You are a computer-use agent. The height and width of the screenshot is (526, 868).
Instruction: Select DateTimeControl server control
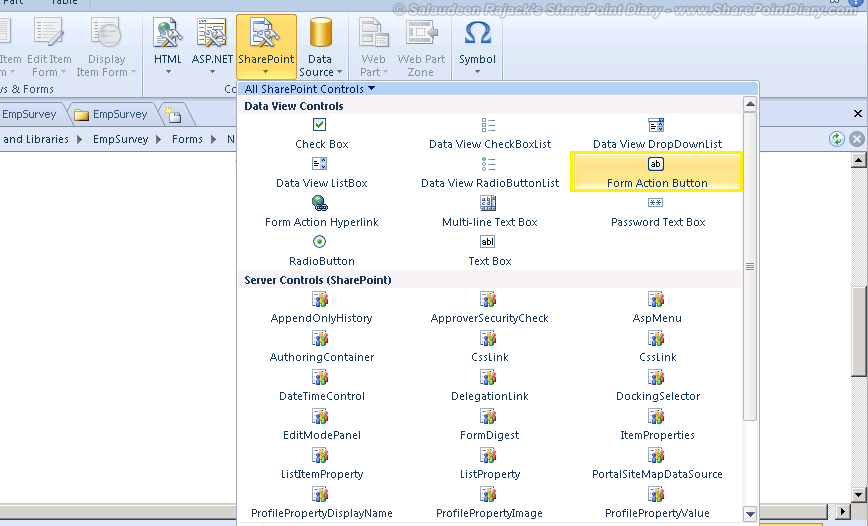[322, 385]
